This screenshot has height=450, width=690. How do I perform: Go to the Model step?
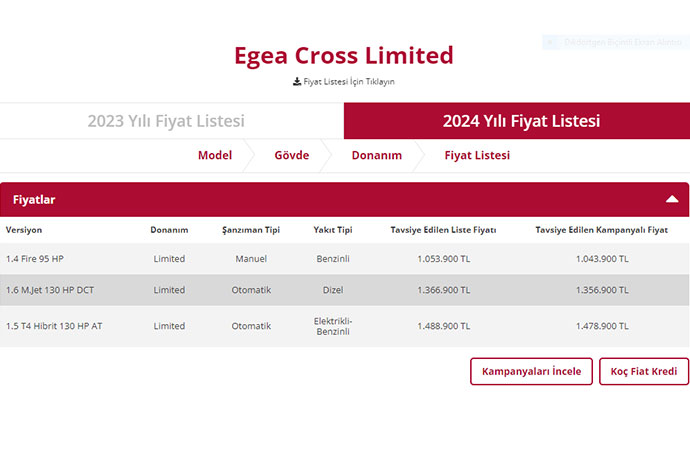[214, 155]
